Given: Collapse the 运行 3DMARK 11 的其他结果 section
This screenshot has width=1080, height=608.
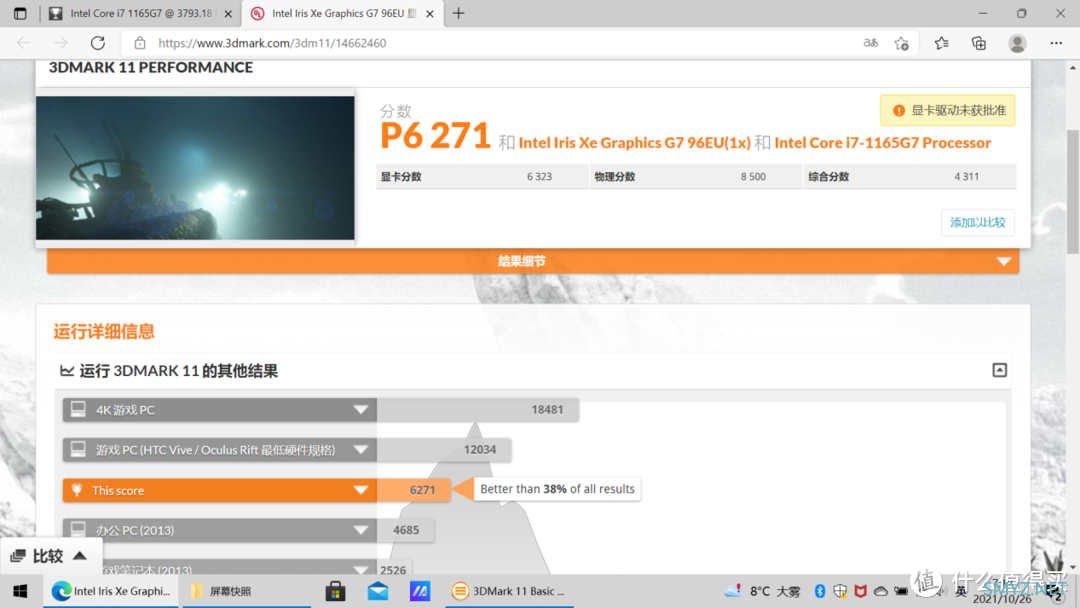Looking at the screenshot, I should pos(999,370).
